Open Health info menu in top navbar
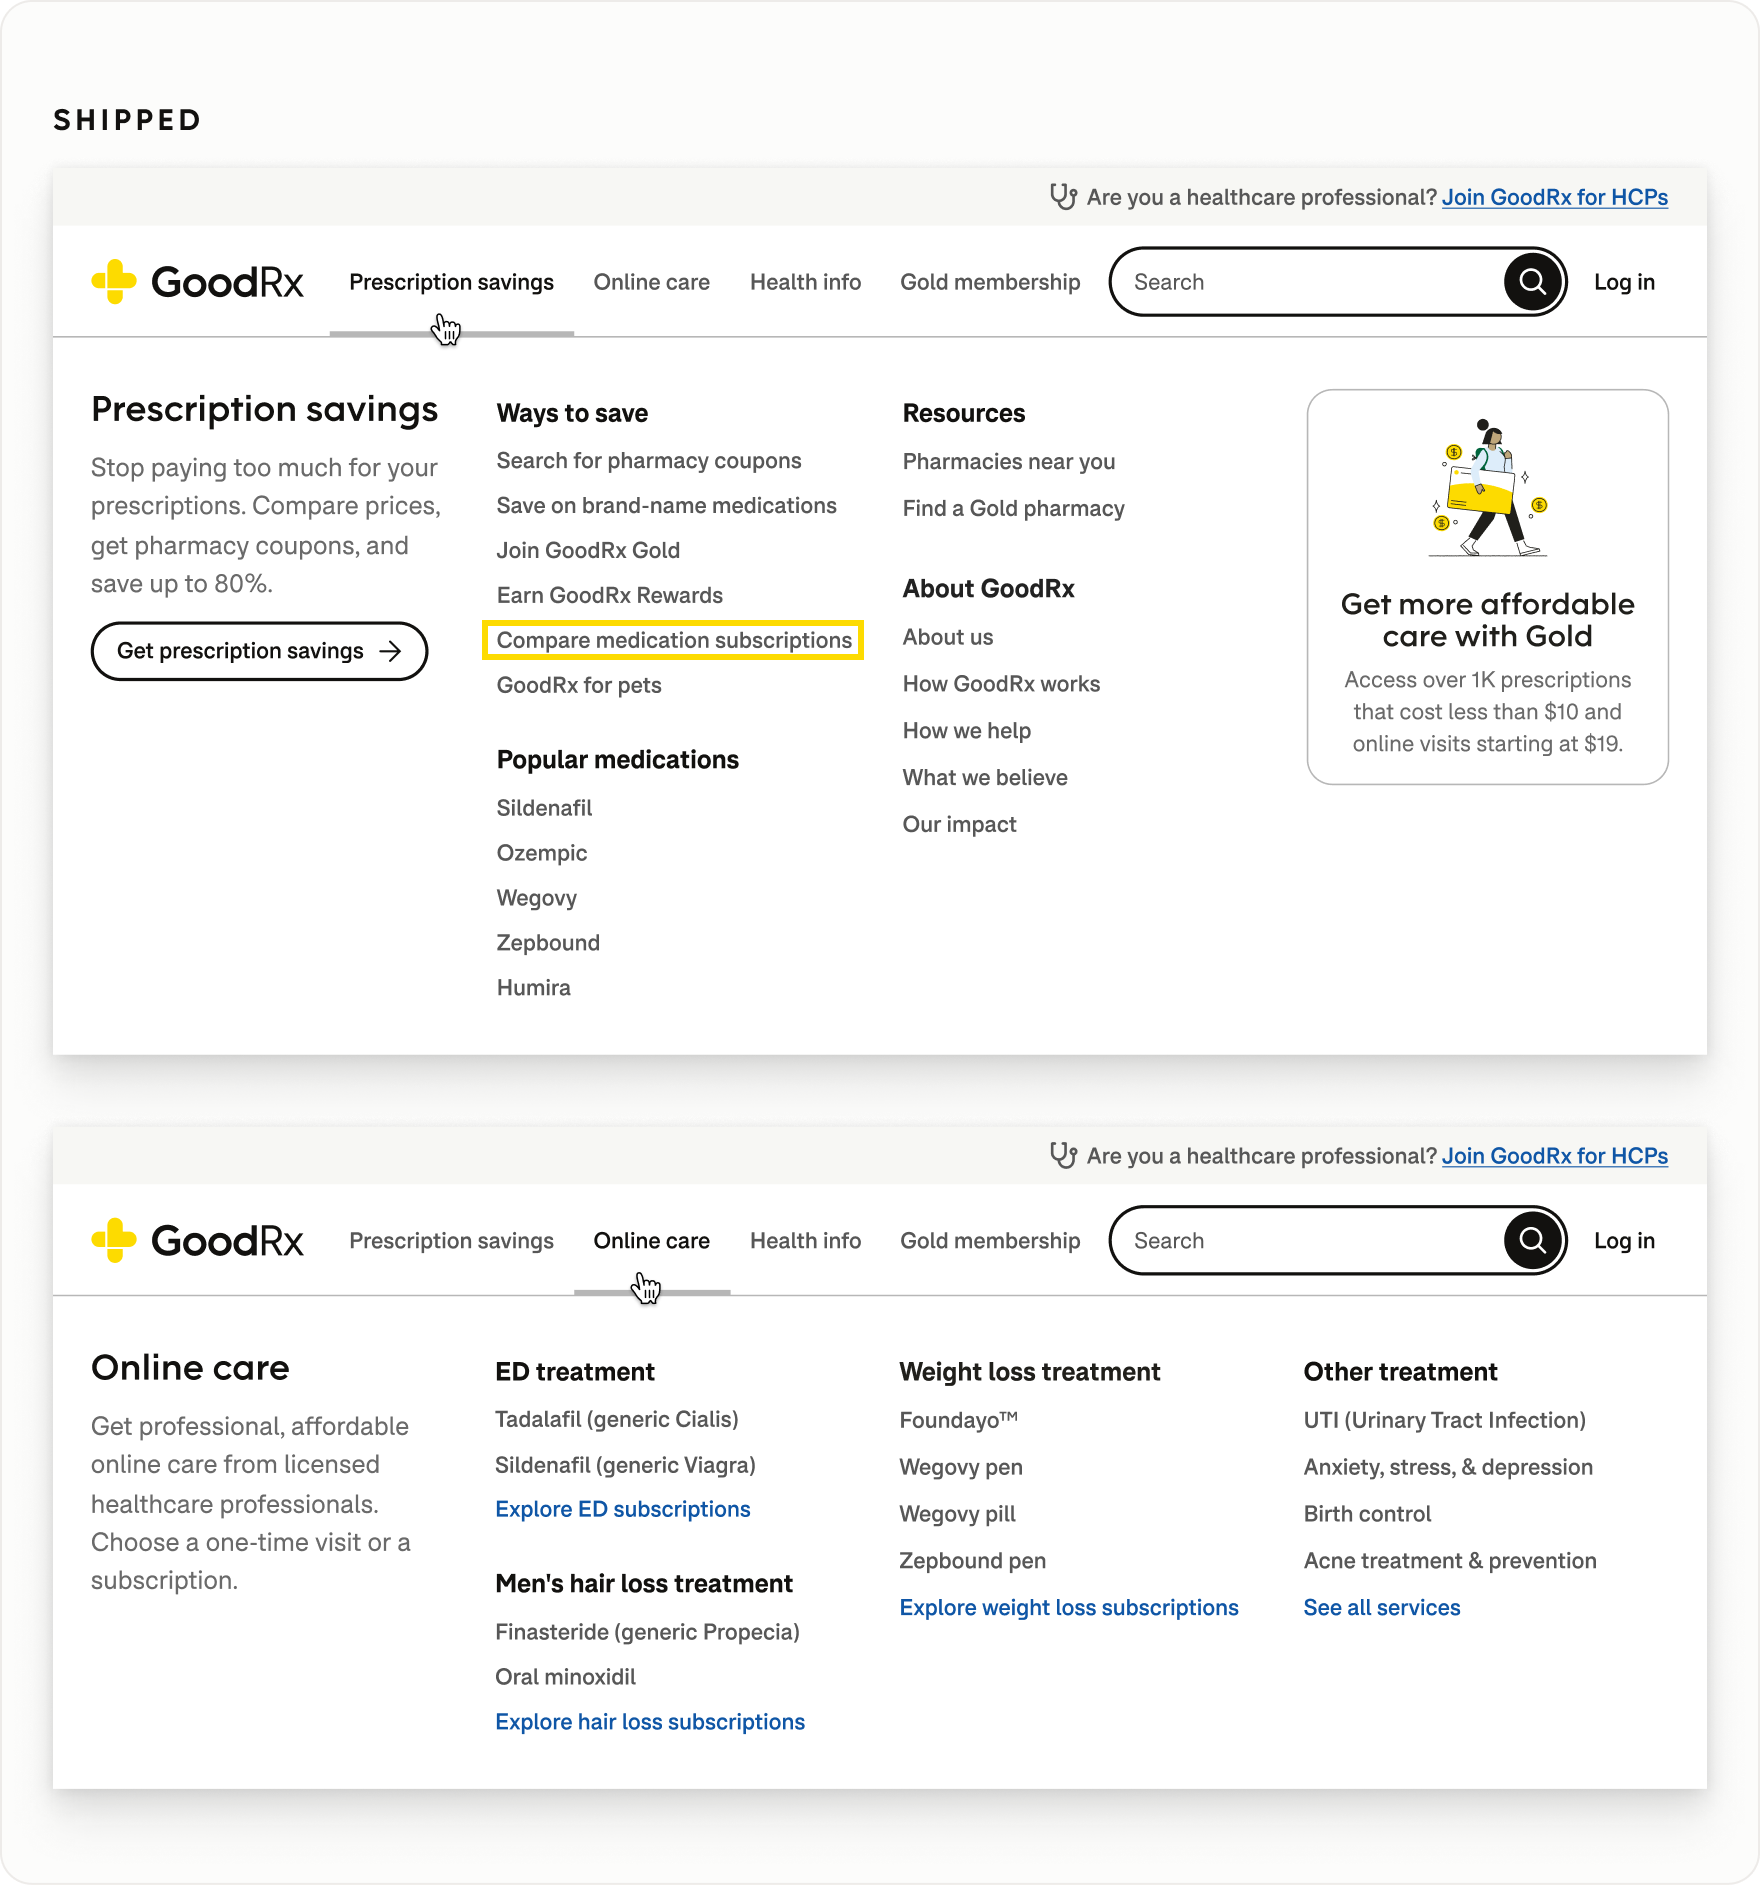 (805, 282)
